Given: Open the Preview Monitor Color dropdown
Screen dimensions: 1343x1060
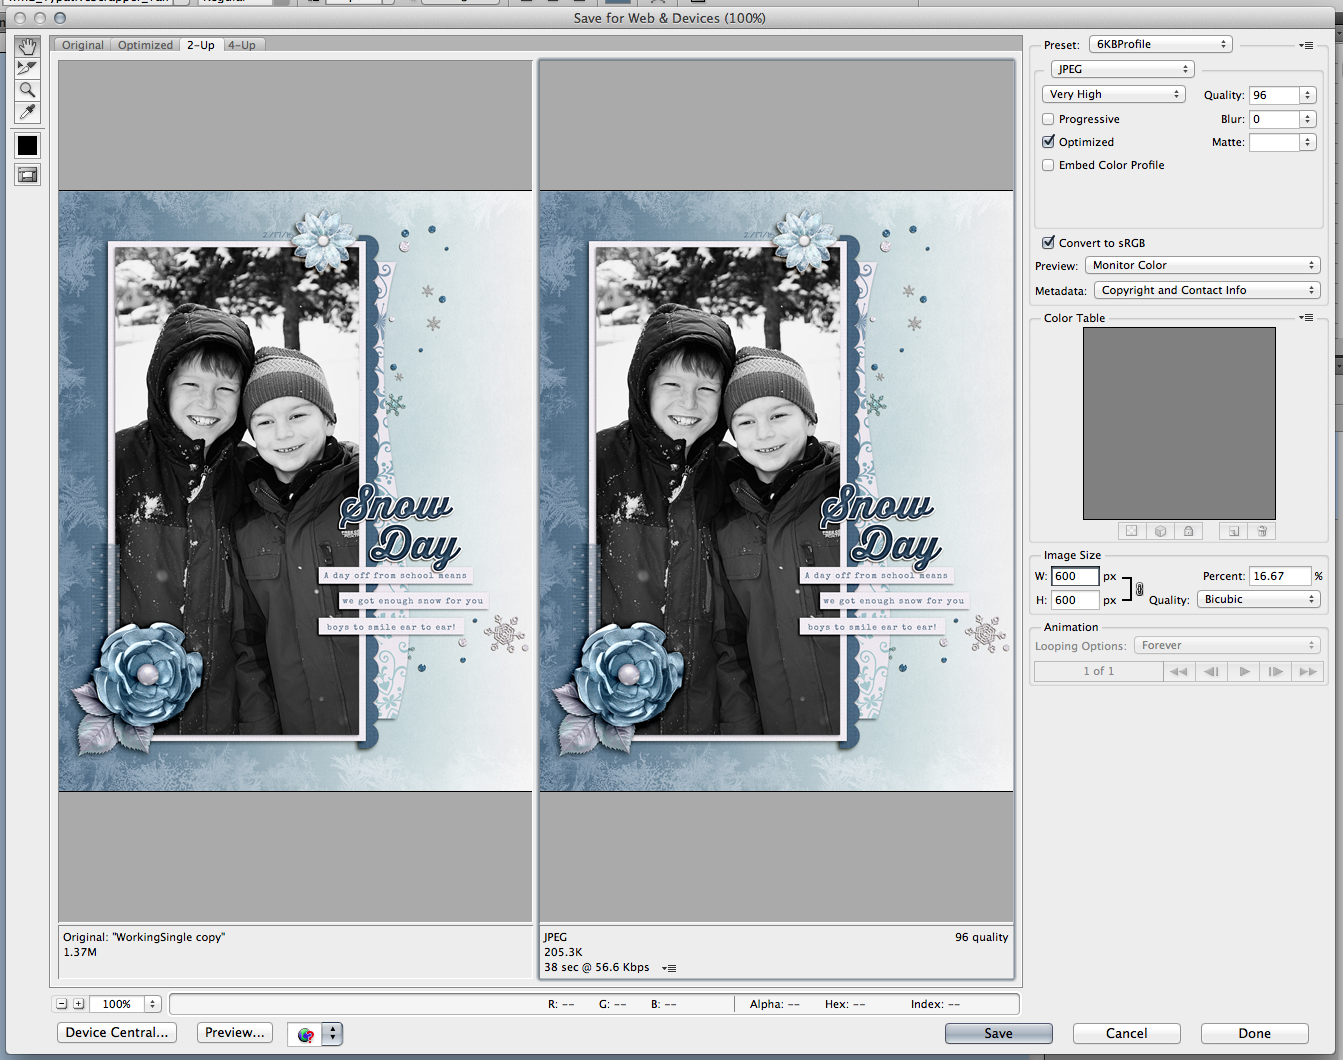Looking at the screenshot, I should click(1202, 265).
